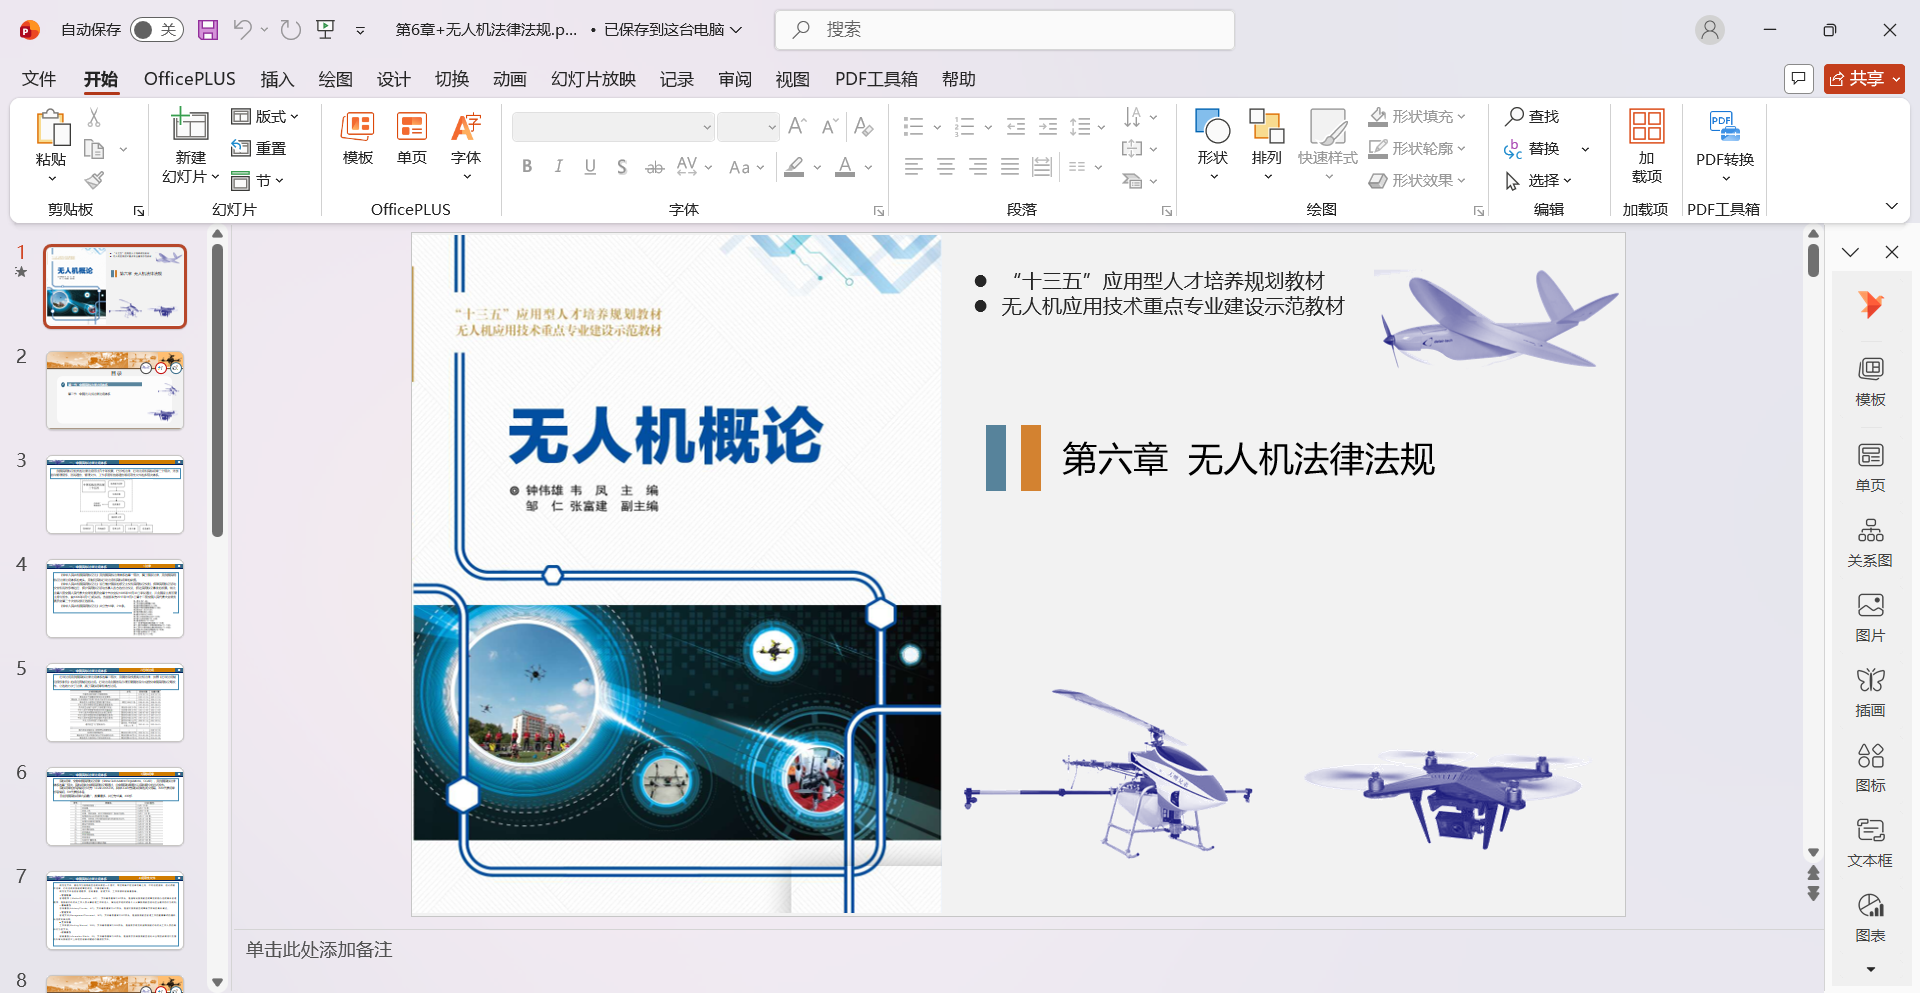Expand the 节 section dropdown
Image resolution: width=1920 pixels, height=993 pixels.
tap(258, 180)
